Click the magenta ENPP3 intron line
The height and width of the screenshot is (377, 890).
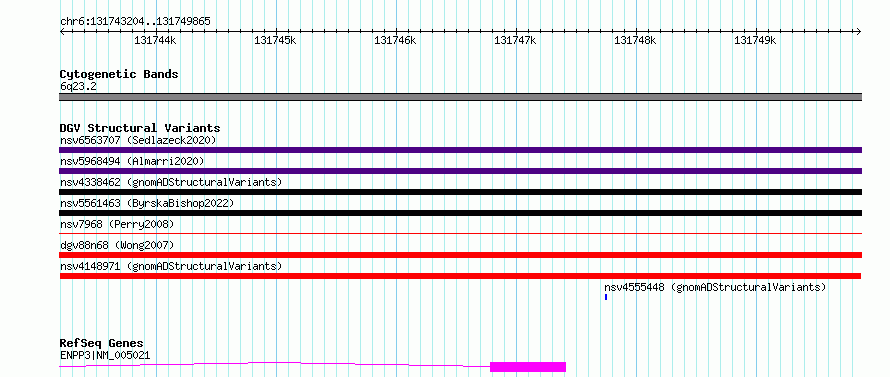tap(274, 363)
